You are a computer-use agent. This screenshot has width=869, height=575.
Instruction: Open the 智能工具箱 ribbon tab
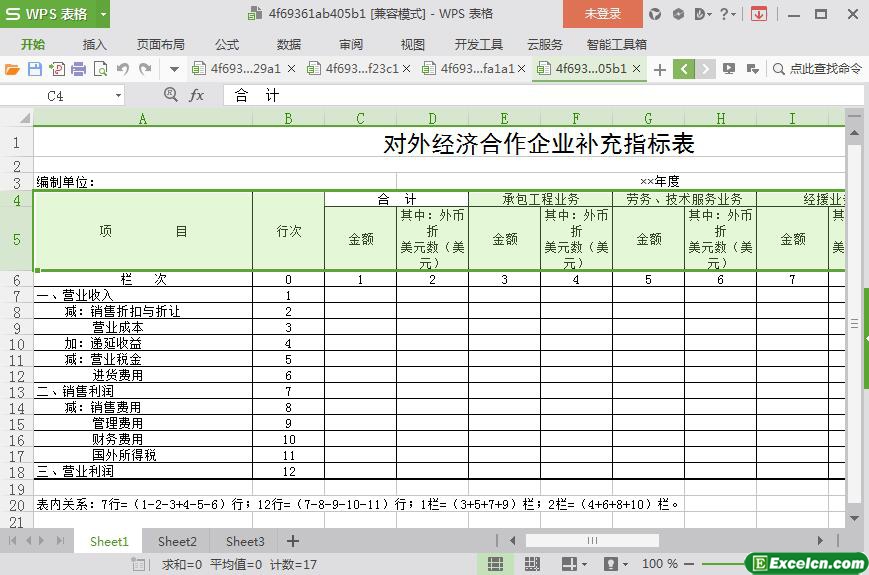[617, 45]
